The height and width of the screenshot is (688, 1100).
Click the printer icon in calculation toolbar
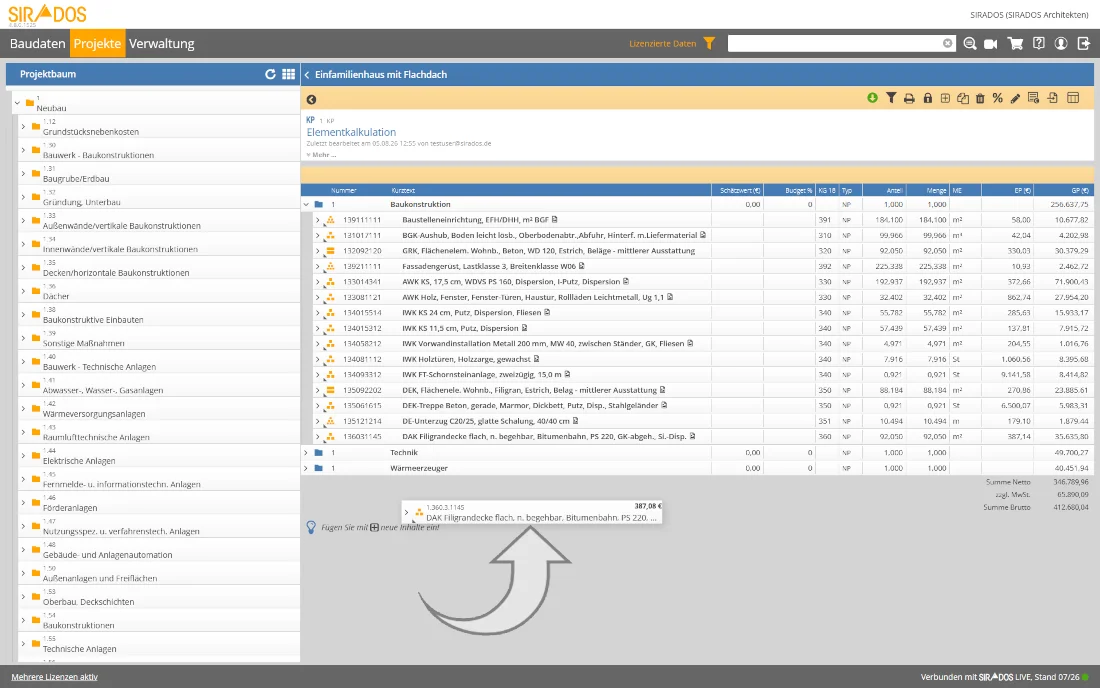(909, 99)
